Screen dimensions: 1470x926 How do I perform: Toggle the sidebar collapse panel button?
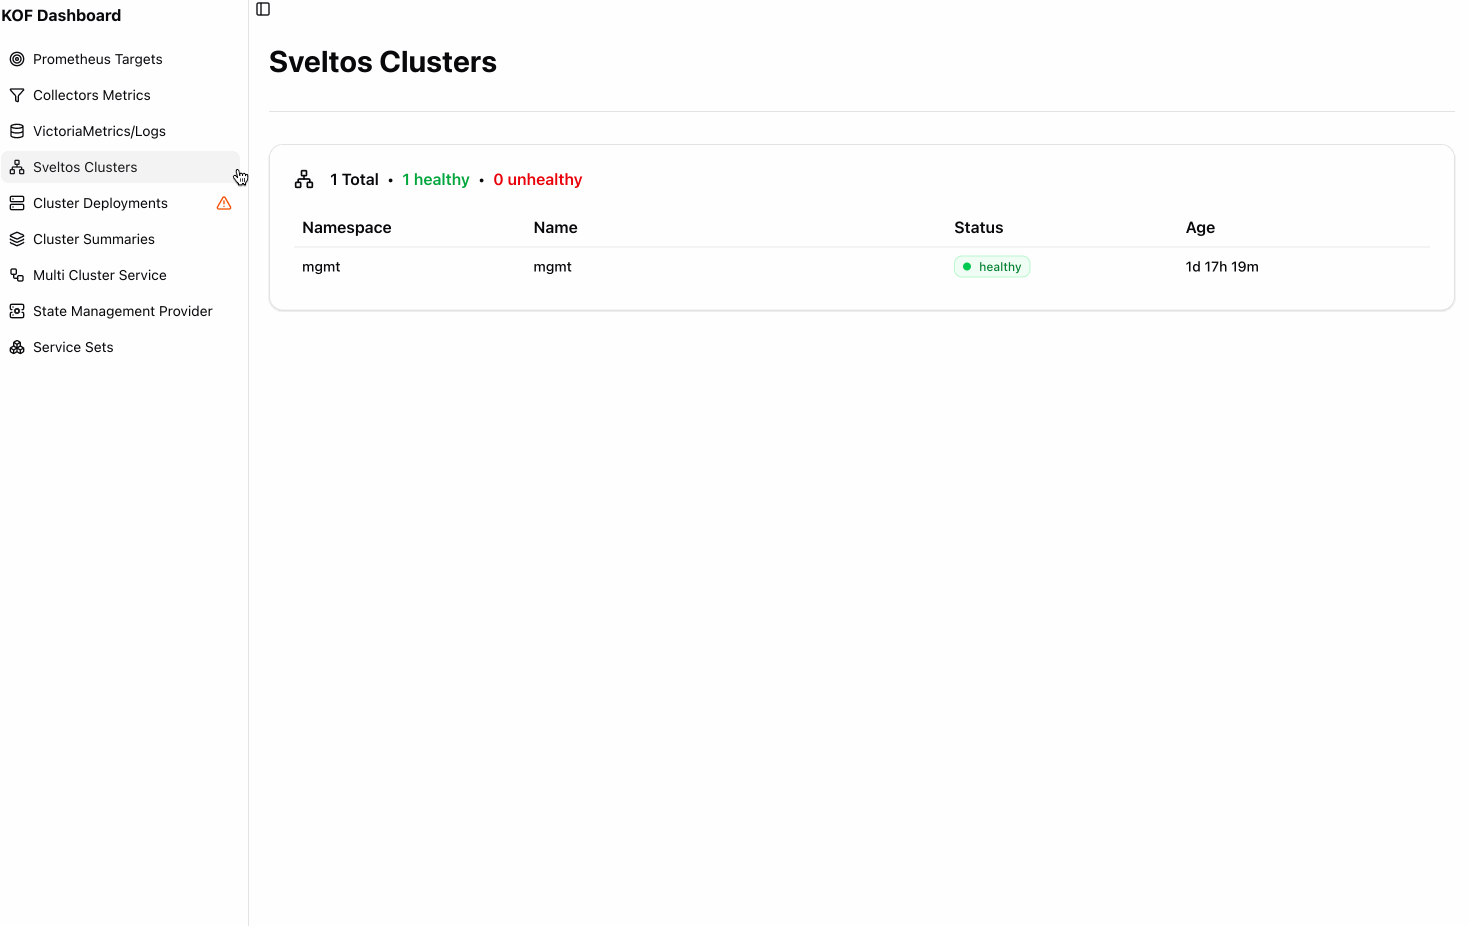pyautogui.click(x=262, y=9)
